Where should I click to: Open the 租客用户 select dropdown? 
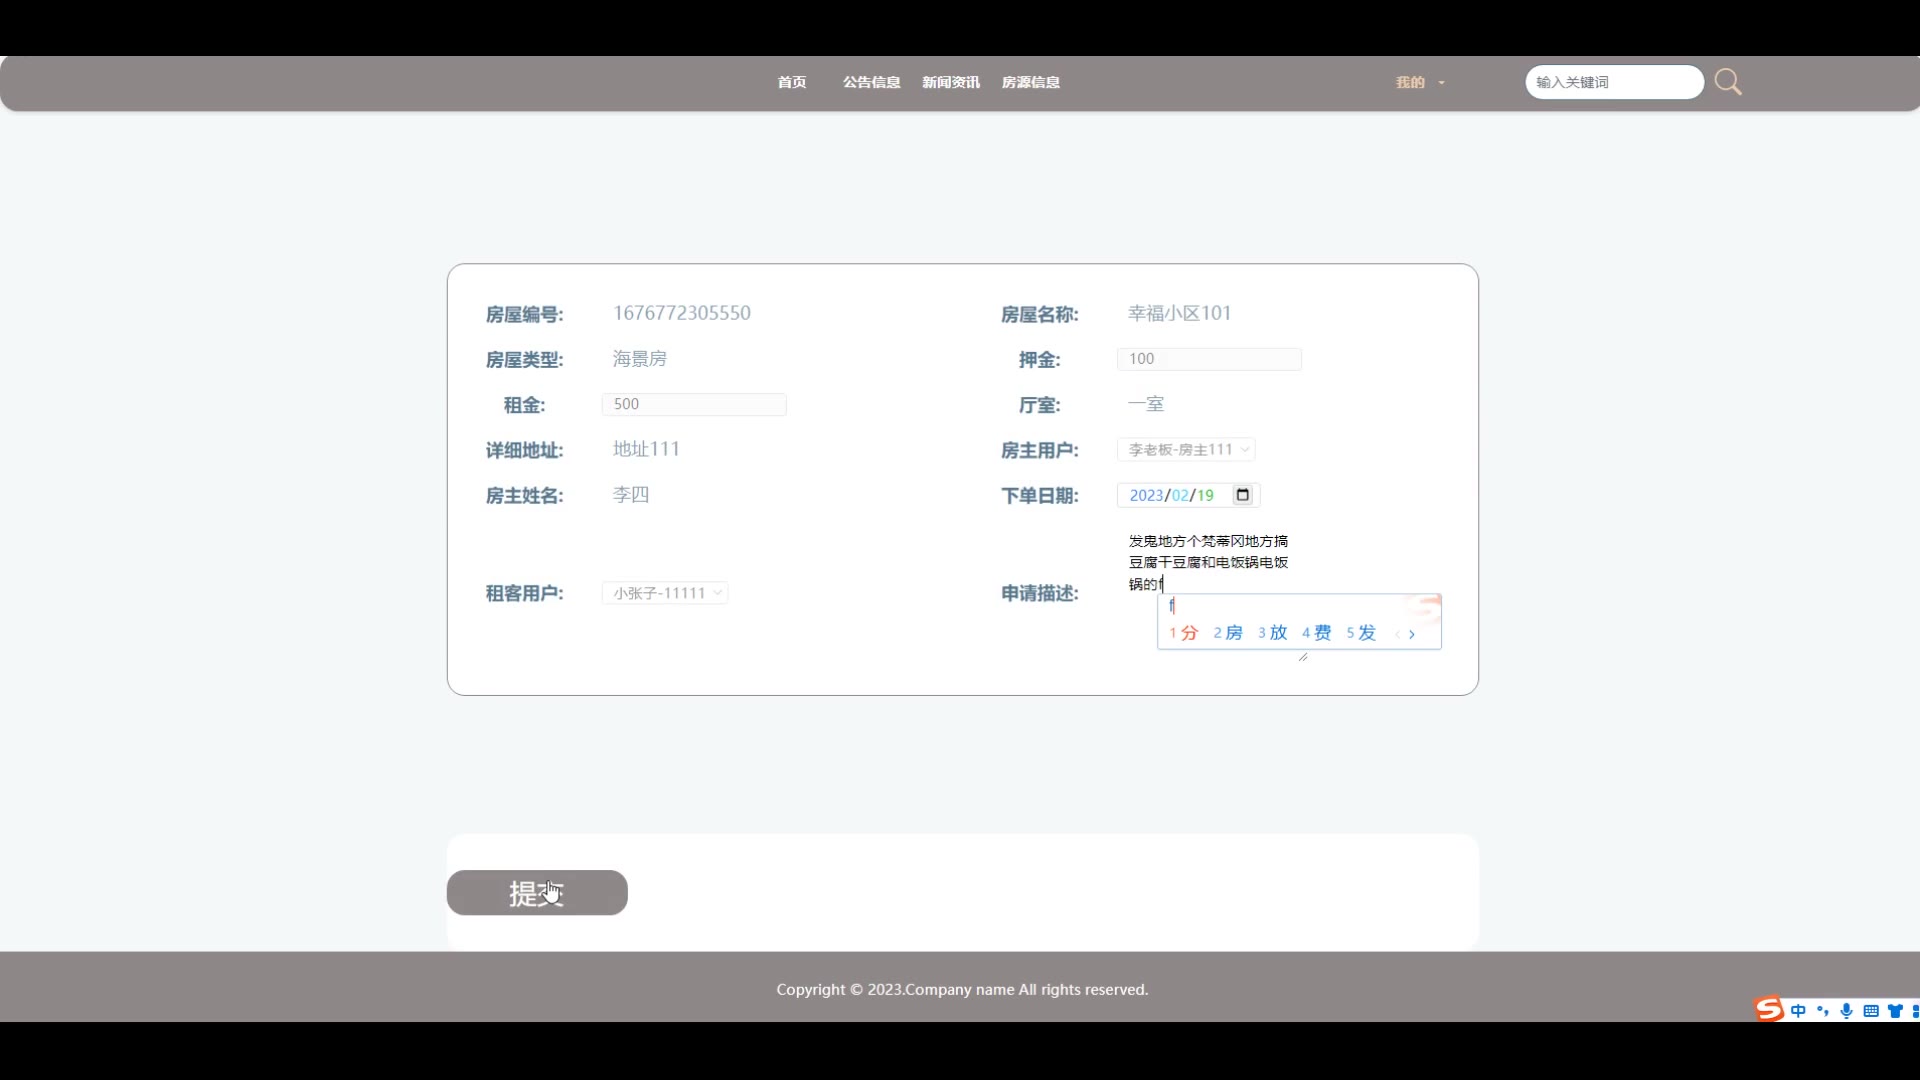point(665,593)
